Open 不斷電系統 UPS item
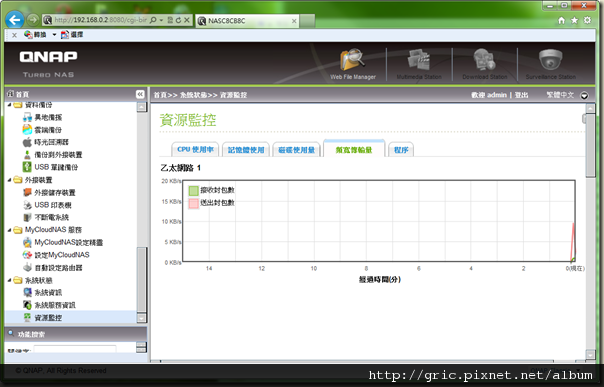604x387 pixels. (46, 218)
